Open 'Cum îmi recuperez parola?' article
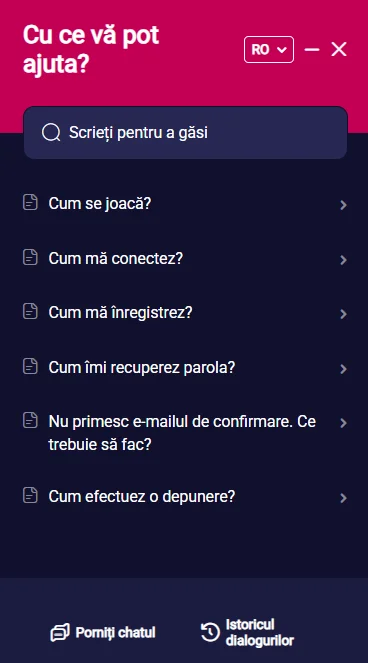 [x=184, y=368]
